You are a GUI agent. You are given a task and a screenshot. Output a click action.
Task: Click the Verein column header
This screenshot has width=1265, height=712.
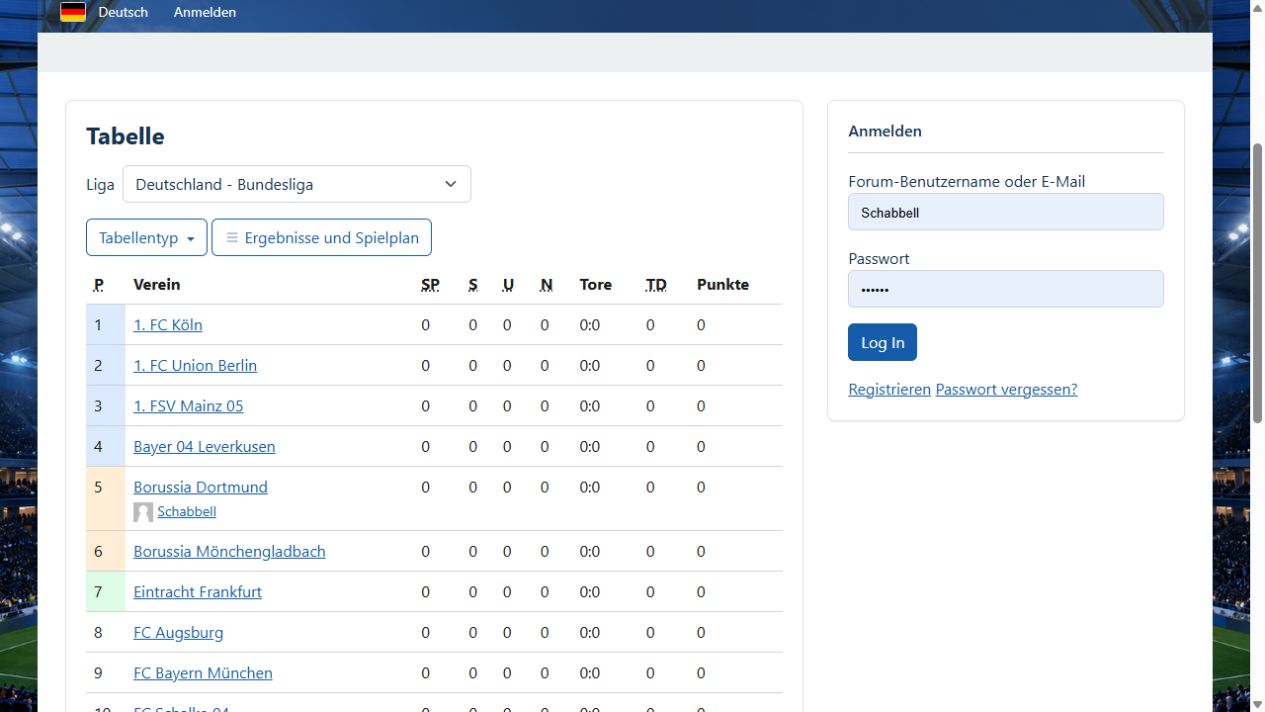pyautogui.click(x=157, y=285)
